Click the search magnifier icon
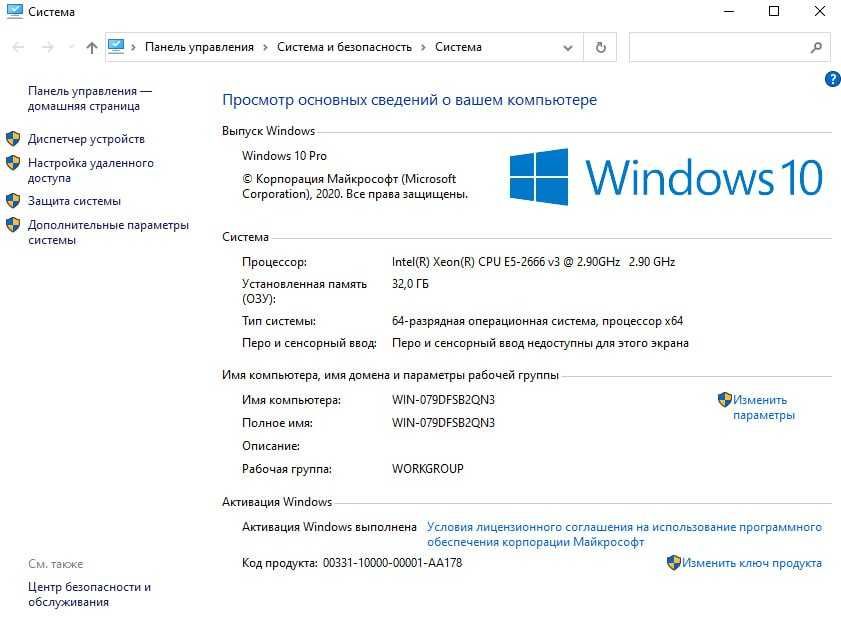The width and height of the screenshot is (841, 625). click(816, 47)
